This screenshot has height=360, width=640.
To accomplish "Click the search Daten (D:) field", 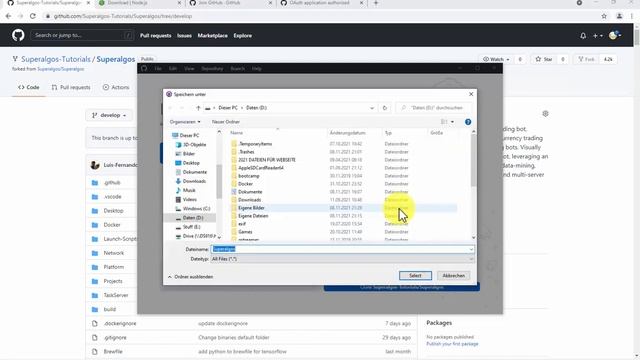I will 433,108.
